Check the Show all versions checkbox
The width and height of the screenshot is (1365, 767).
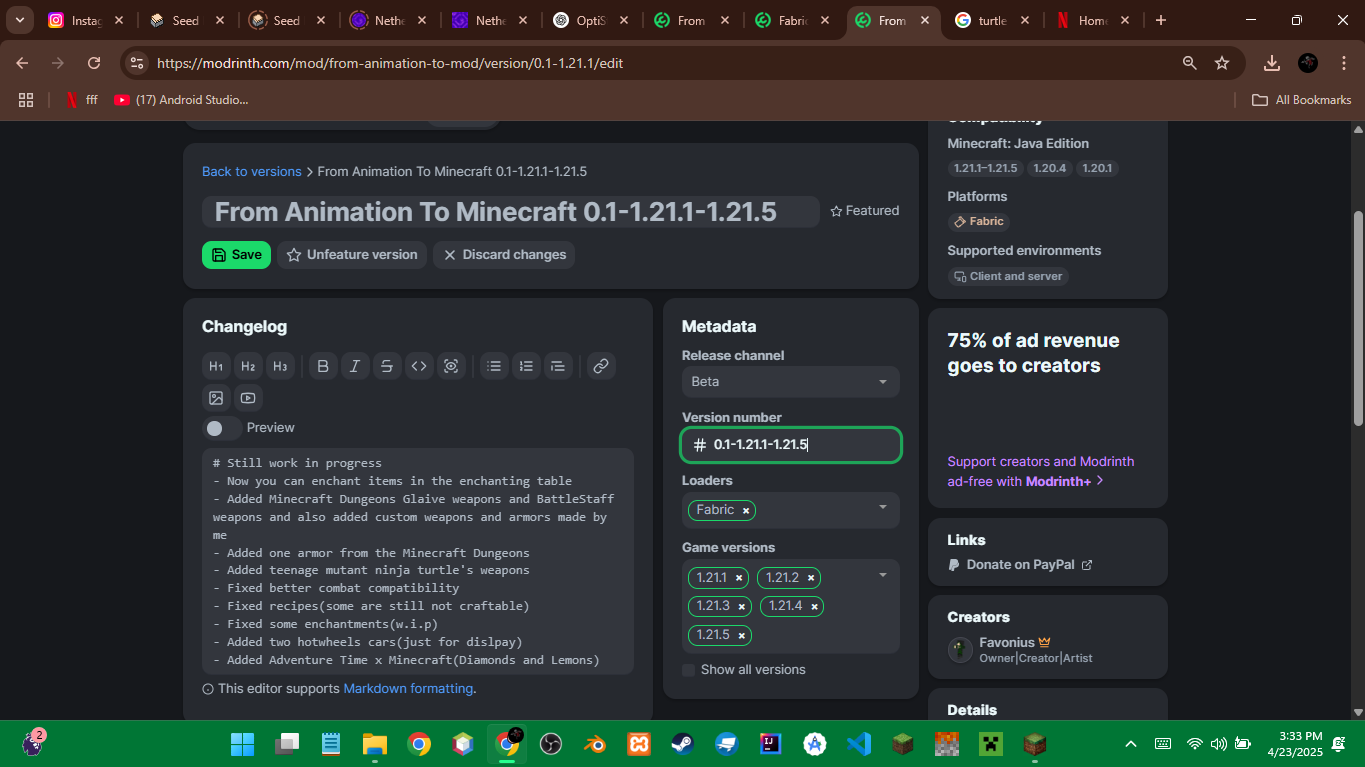tap(688, 670)
